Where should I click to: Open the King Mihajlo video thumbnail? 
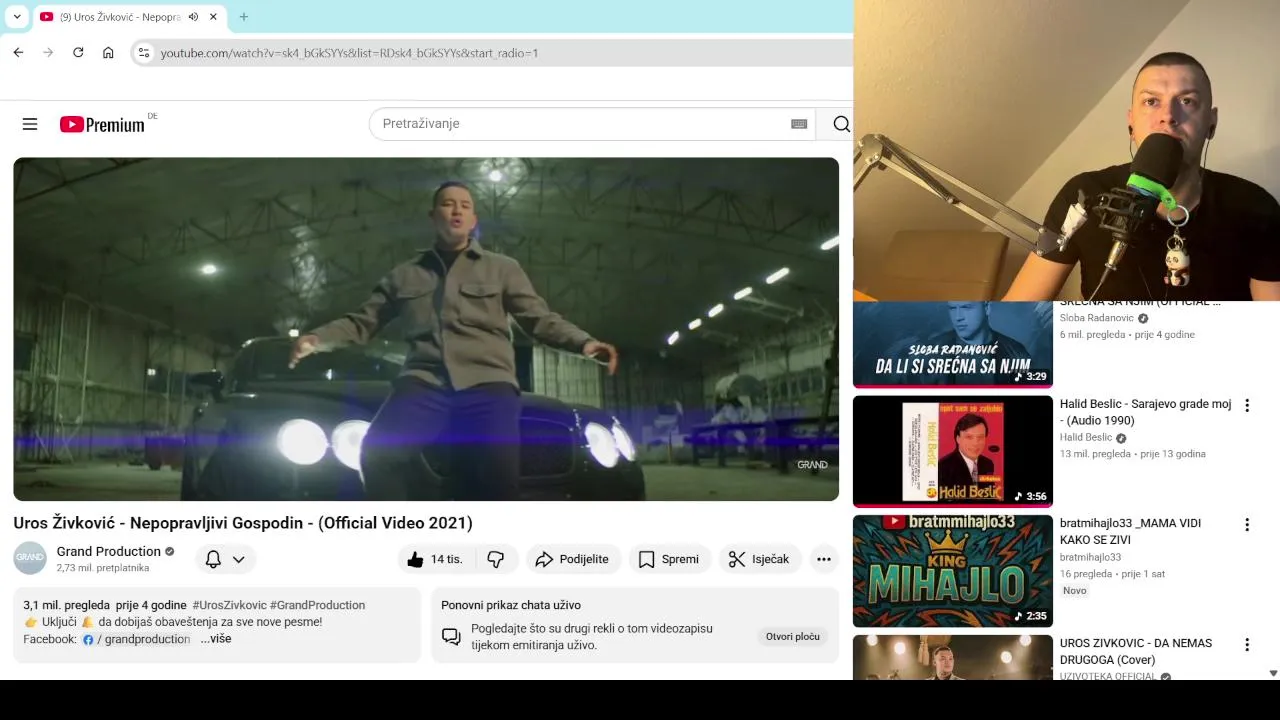tap(953, 571)
